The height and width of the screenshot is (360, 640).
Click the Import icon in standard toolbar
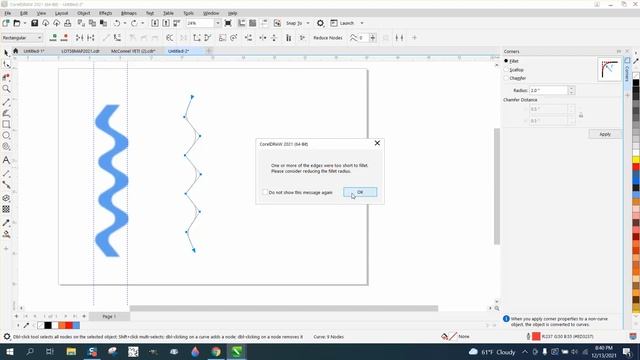click(155, 23)
